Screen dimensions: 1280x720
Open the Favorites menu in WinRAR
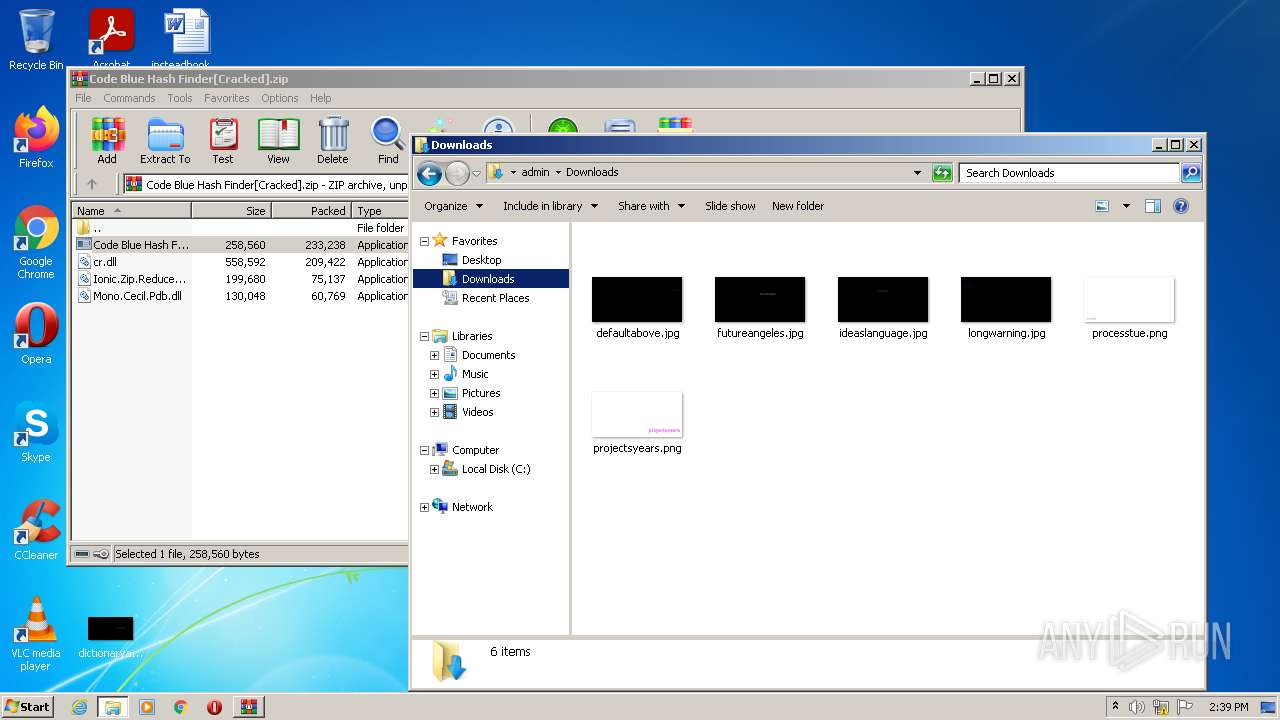pyautogui.click(x=227, y=98)
